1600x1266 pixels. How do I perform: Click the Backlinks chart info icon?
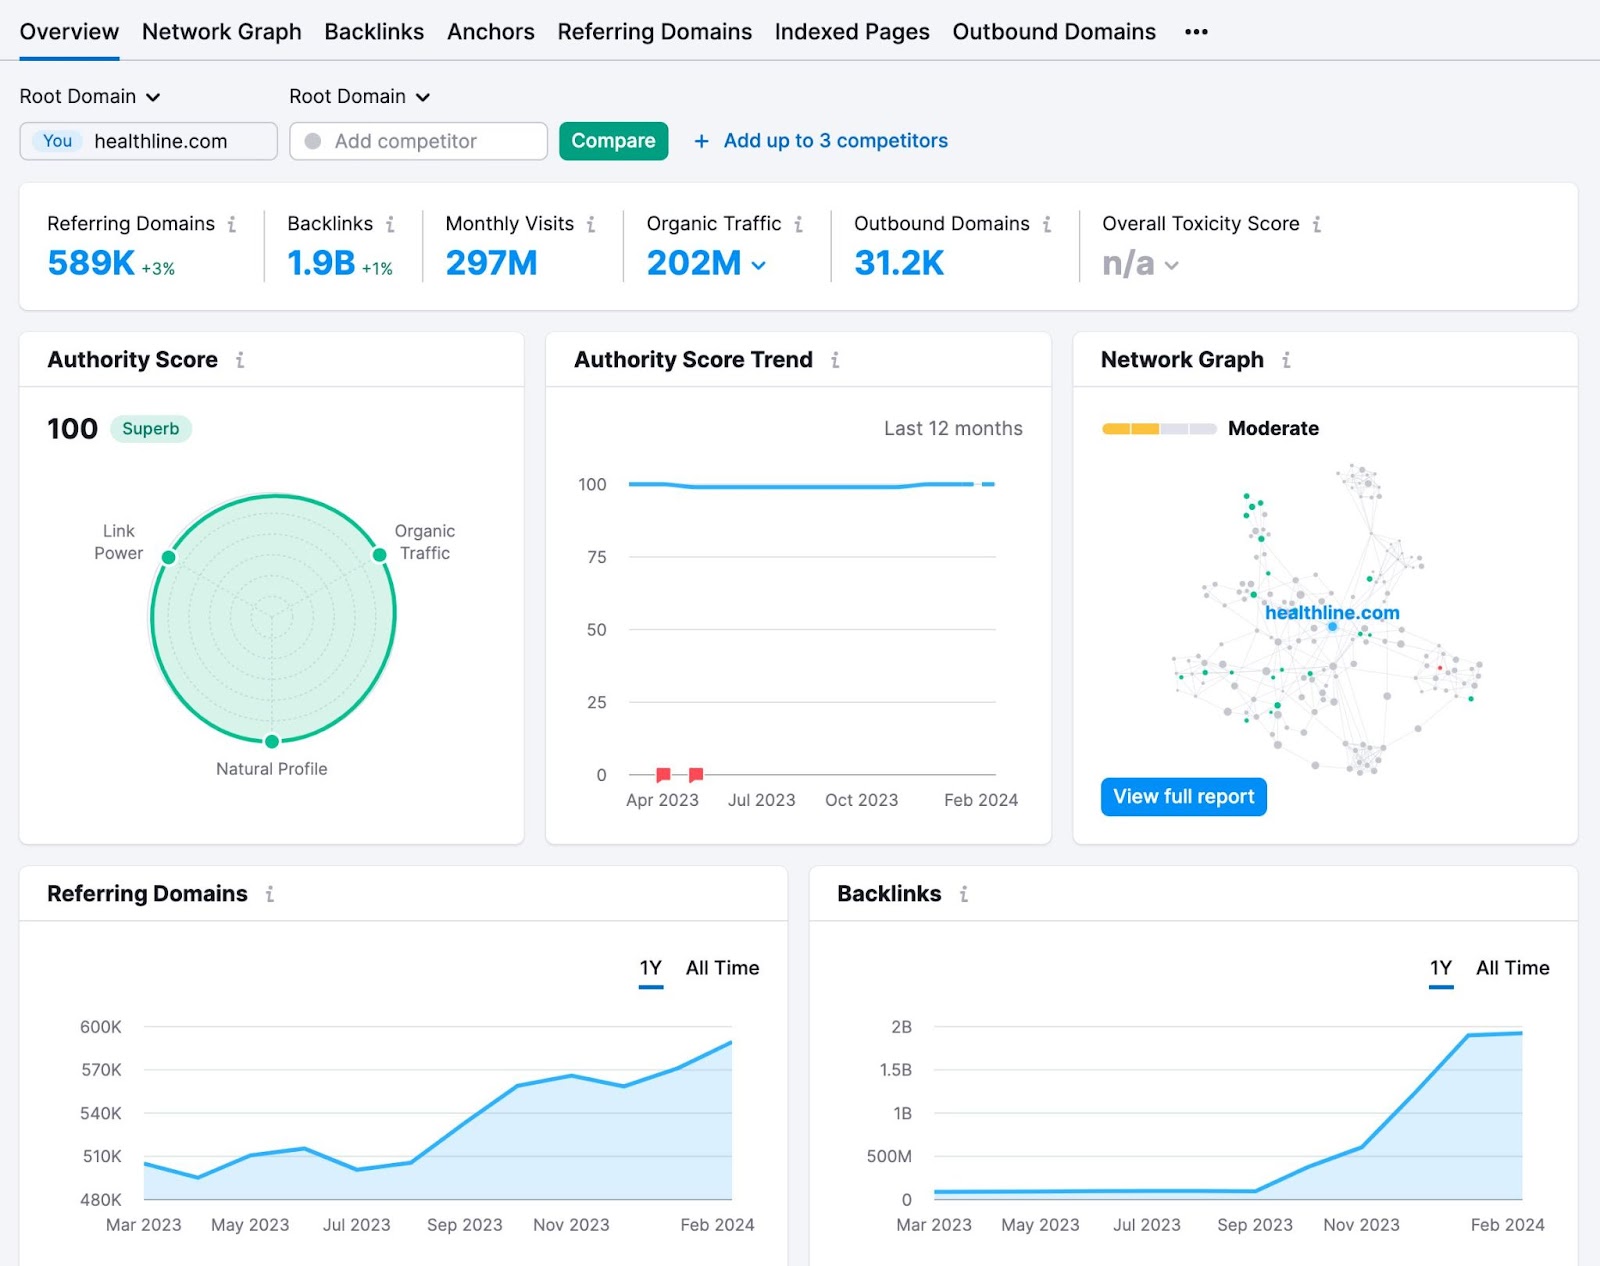pos(963,894)
